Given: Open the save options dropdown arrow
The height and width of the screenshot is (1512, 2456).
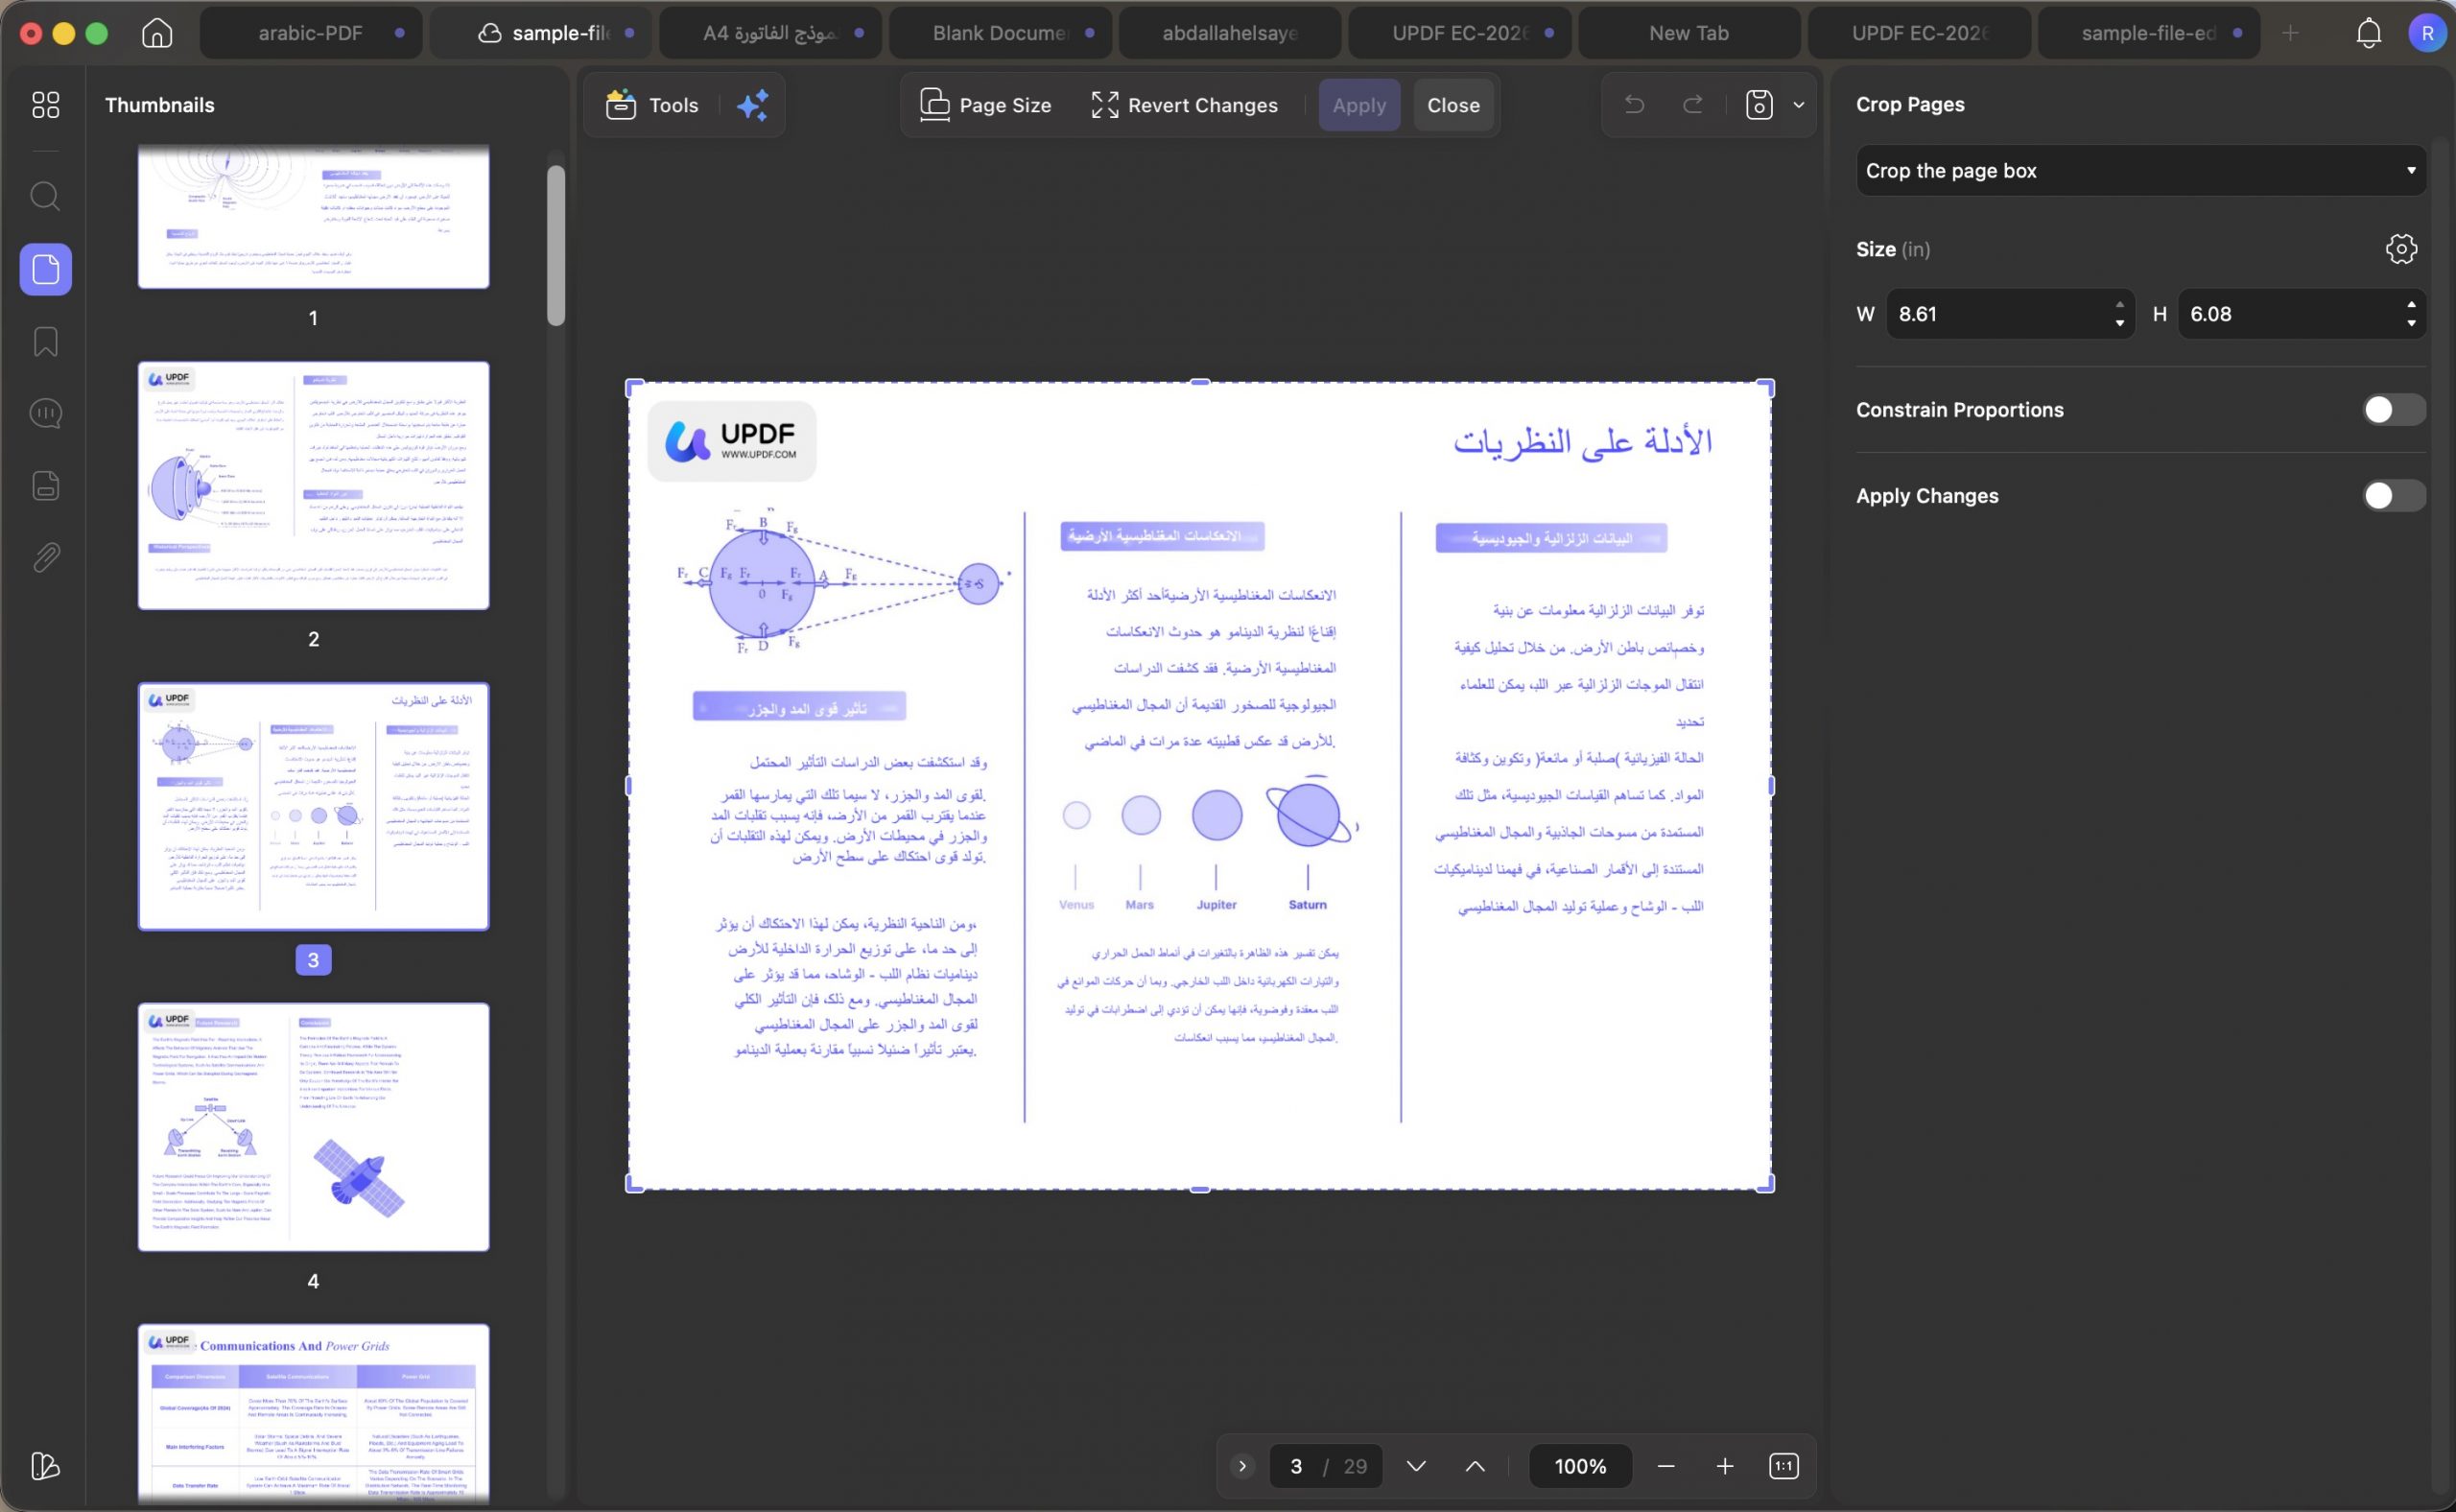Looking at the screenshot, I should coord(1799,104).
